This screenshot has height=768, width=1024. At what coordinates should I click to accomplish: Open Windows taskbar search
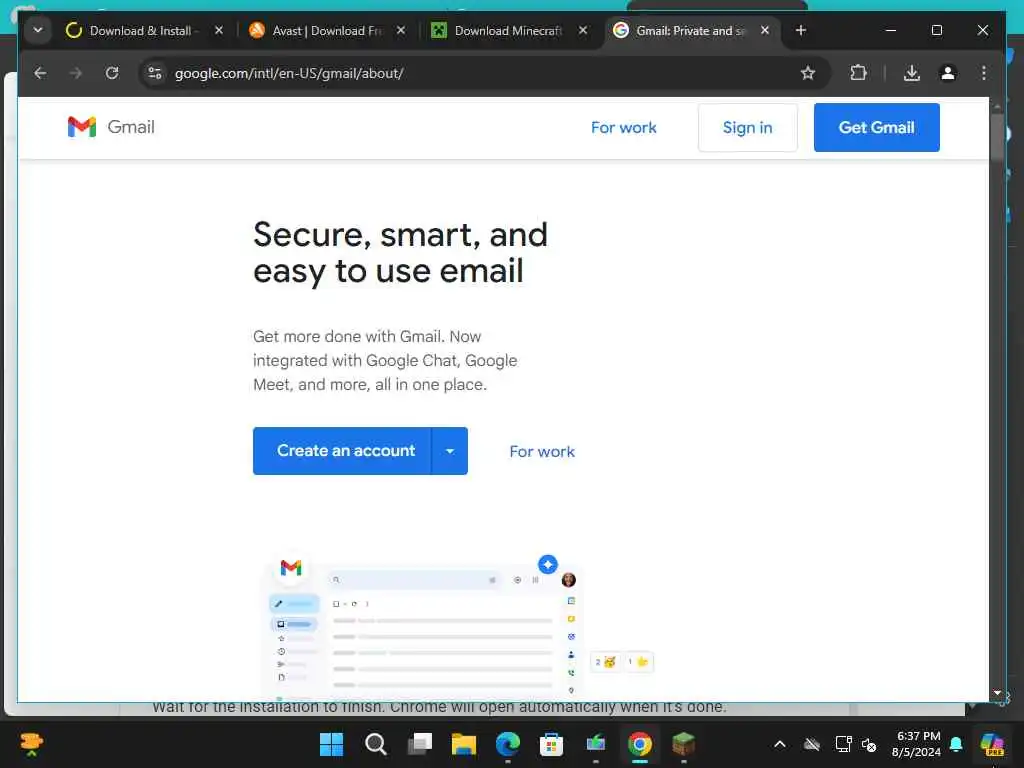tap(376, 744)
